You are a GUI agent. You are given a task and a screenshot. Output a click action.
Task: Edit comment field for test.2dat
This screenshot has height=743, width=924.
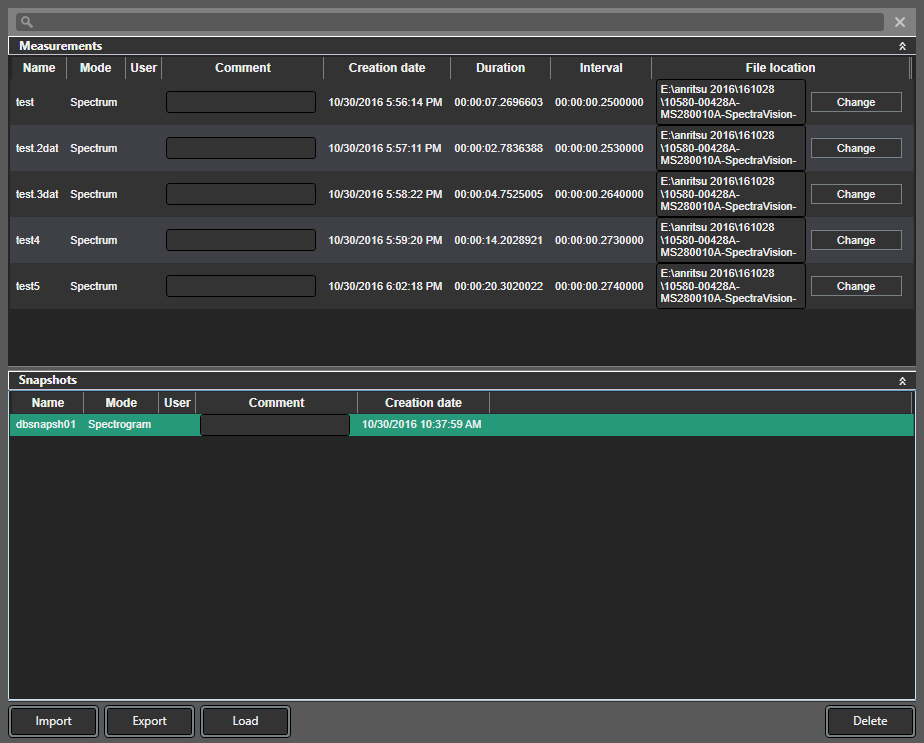pos(240,148)
